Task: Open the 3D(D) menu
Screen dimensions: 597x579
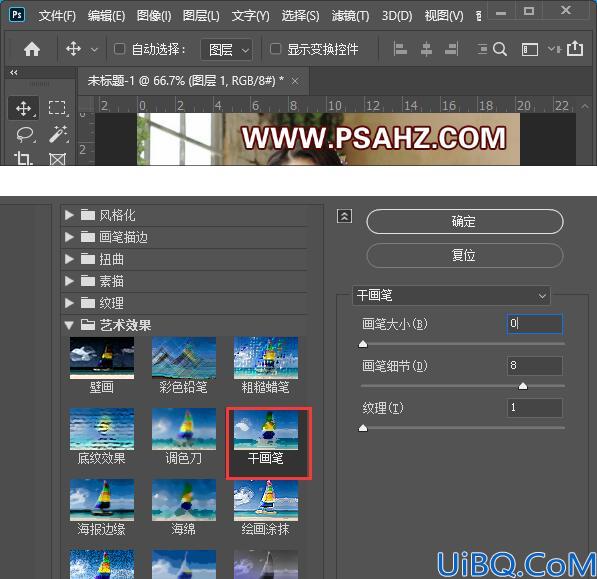Action: (x=397, y=16)
